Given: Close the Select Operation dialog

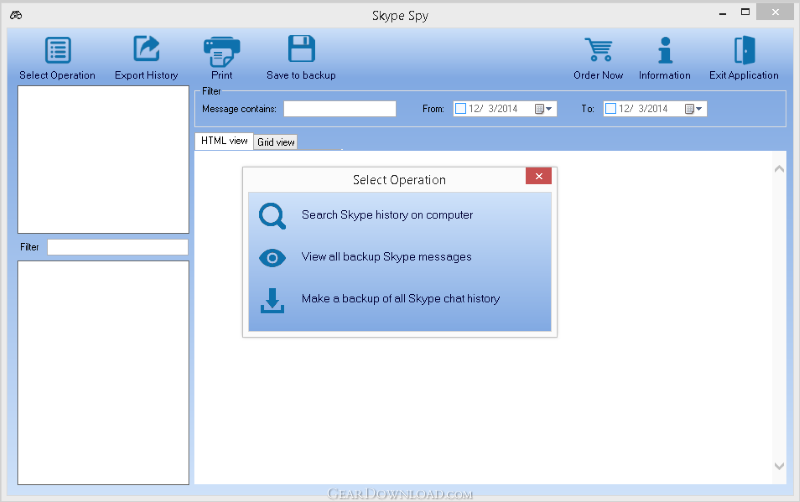Looking at the screenshot, I should [x=539, y=176].
